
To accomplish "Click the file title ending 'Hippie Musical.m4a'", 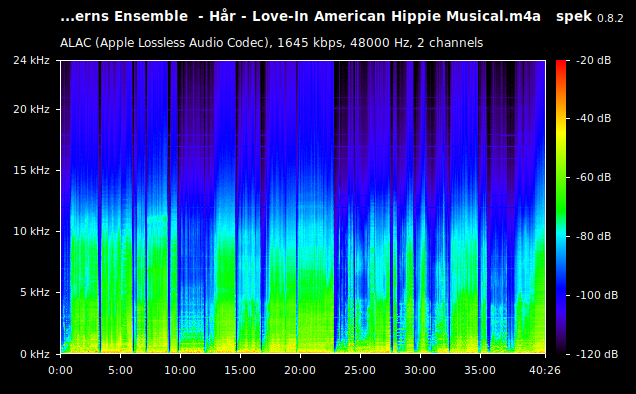I will tap(301, 16).
